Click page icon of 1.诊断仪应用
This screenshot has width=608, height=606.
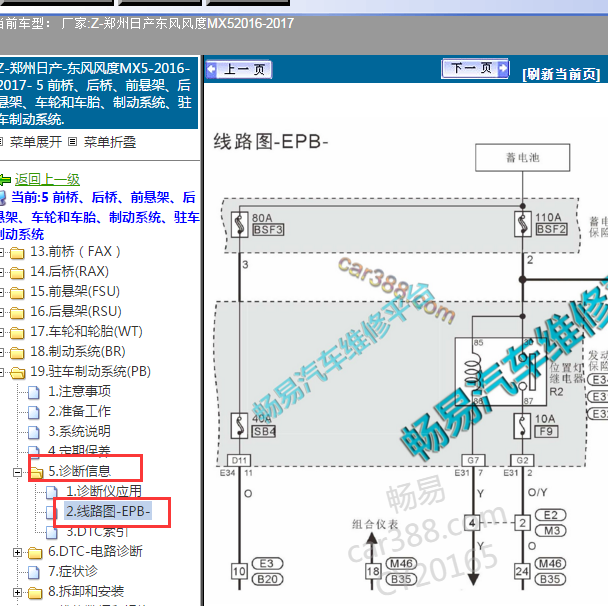tap(52, 492)
